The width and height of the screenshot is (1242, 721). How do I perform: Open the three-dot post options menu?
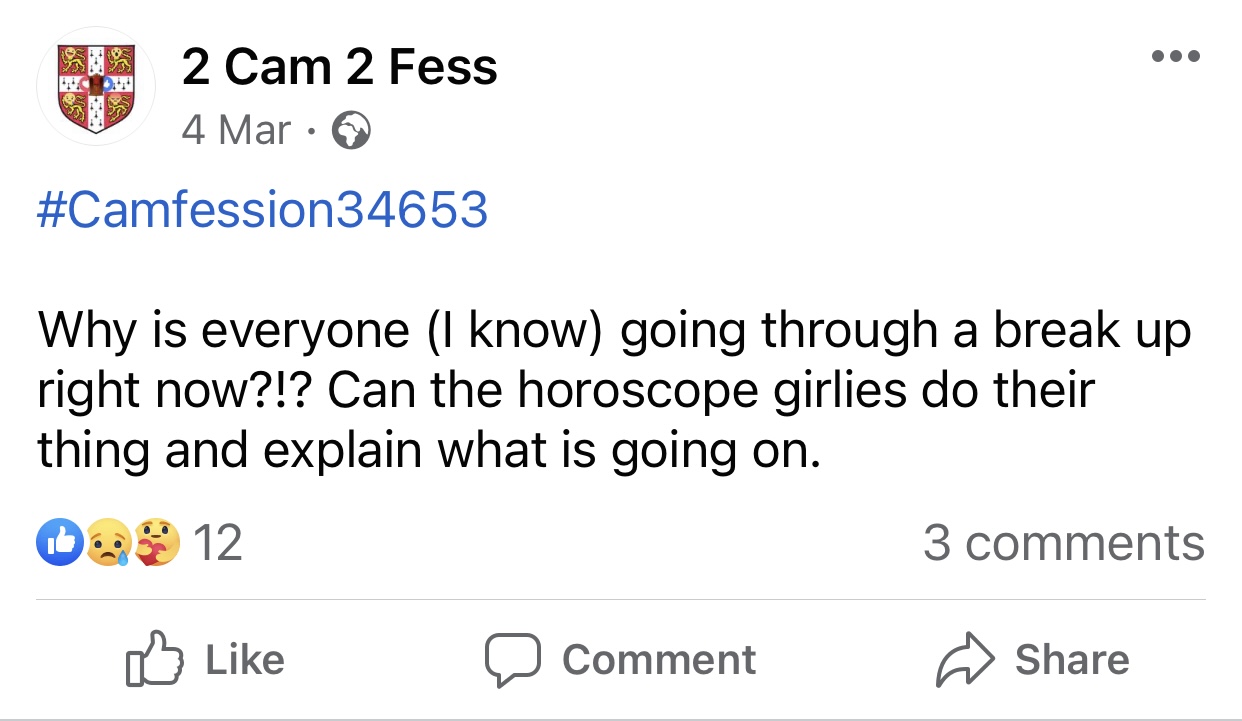1175,56
